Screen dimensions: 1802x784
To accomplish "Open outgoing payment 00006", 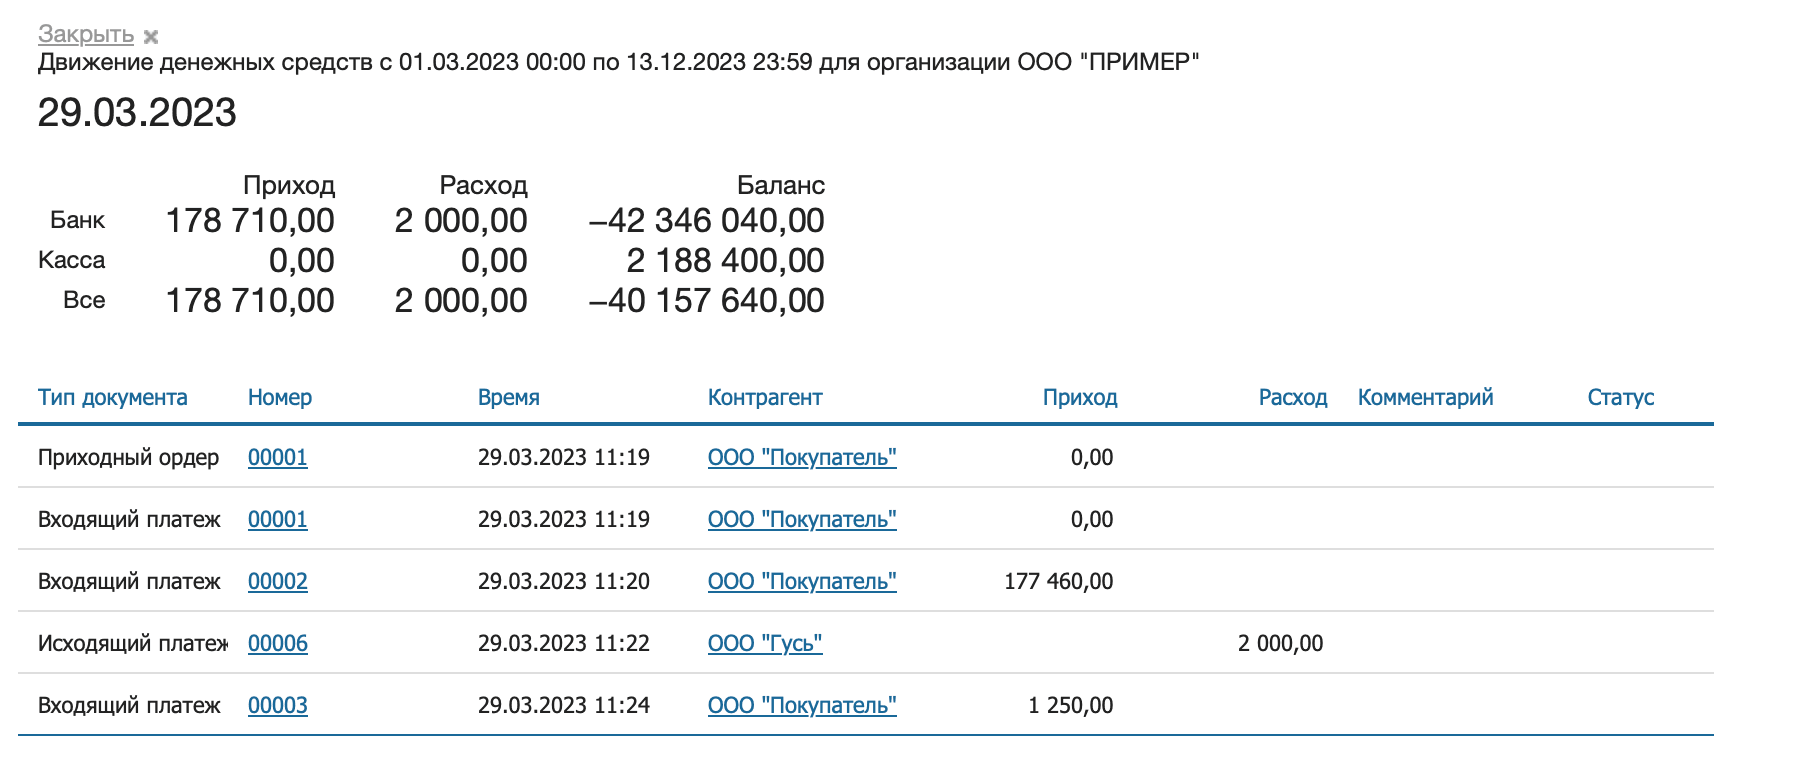I will point(277,644).
